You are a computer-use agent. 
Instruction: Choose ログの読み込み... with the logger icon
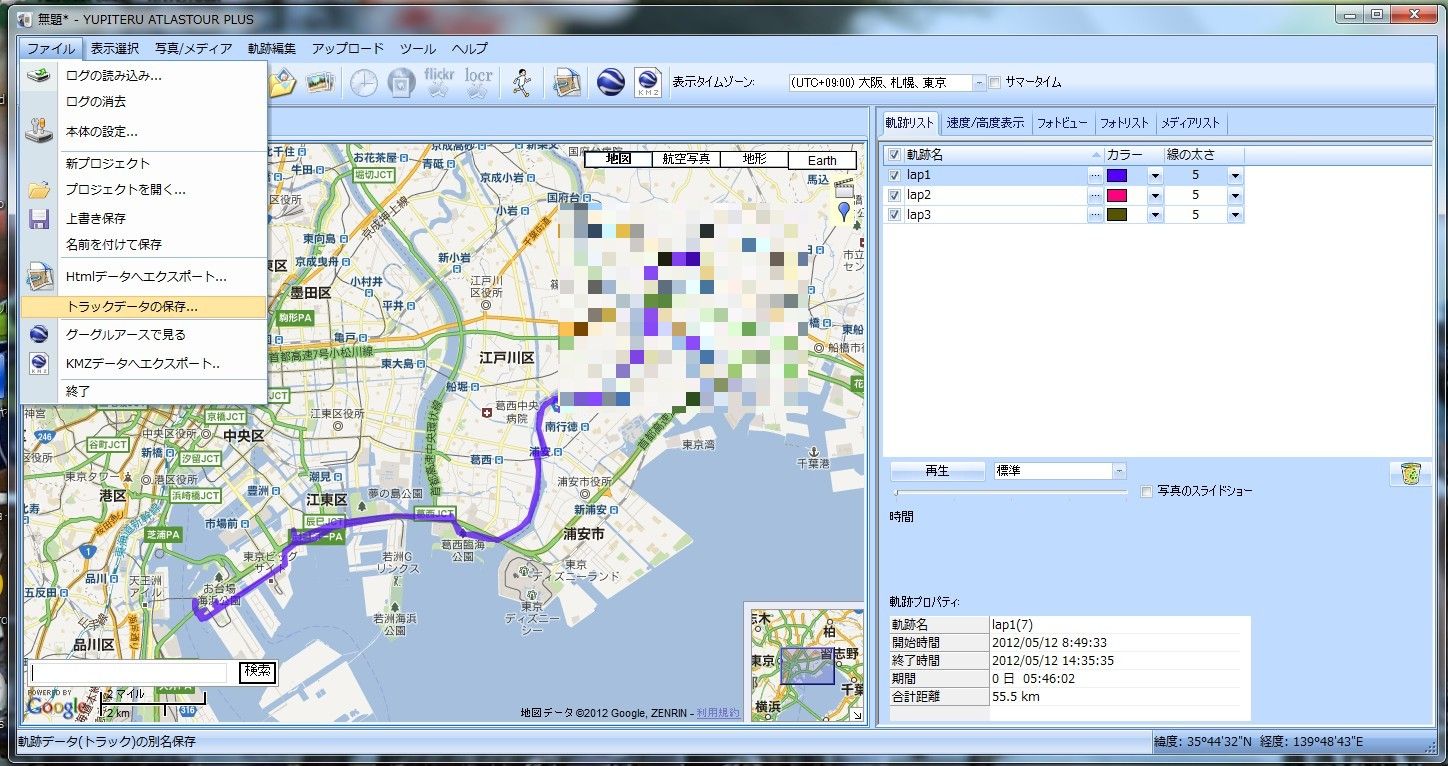tap(143, 75)
